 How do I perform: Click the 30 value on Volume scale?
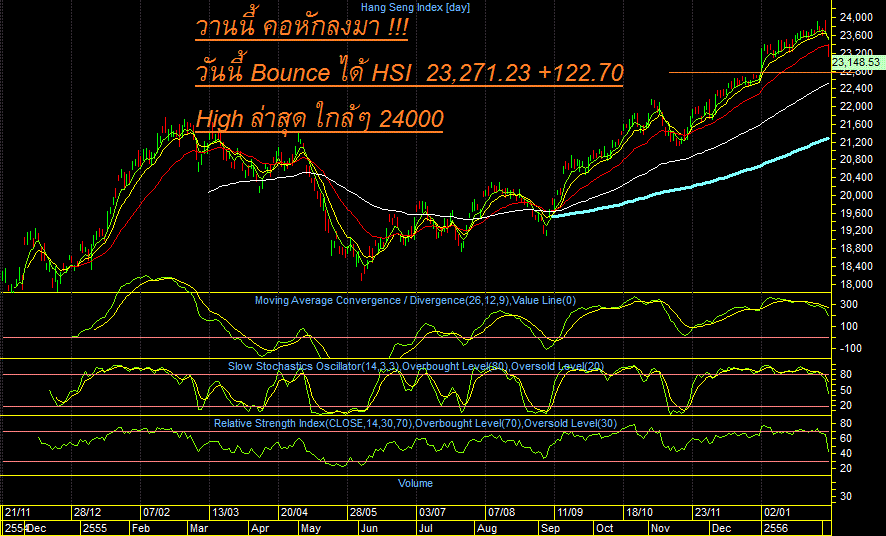click(846, 496)
